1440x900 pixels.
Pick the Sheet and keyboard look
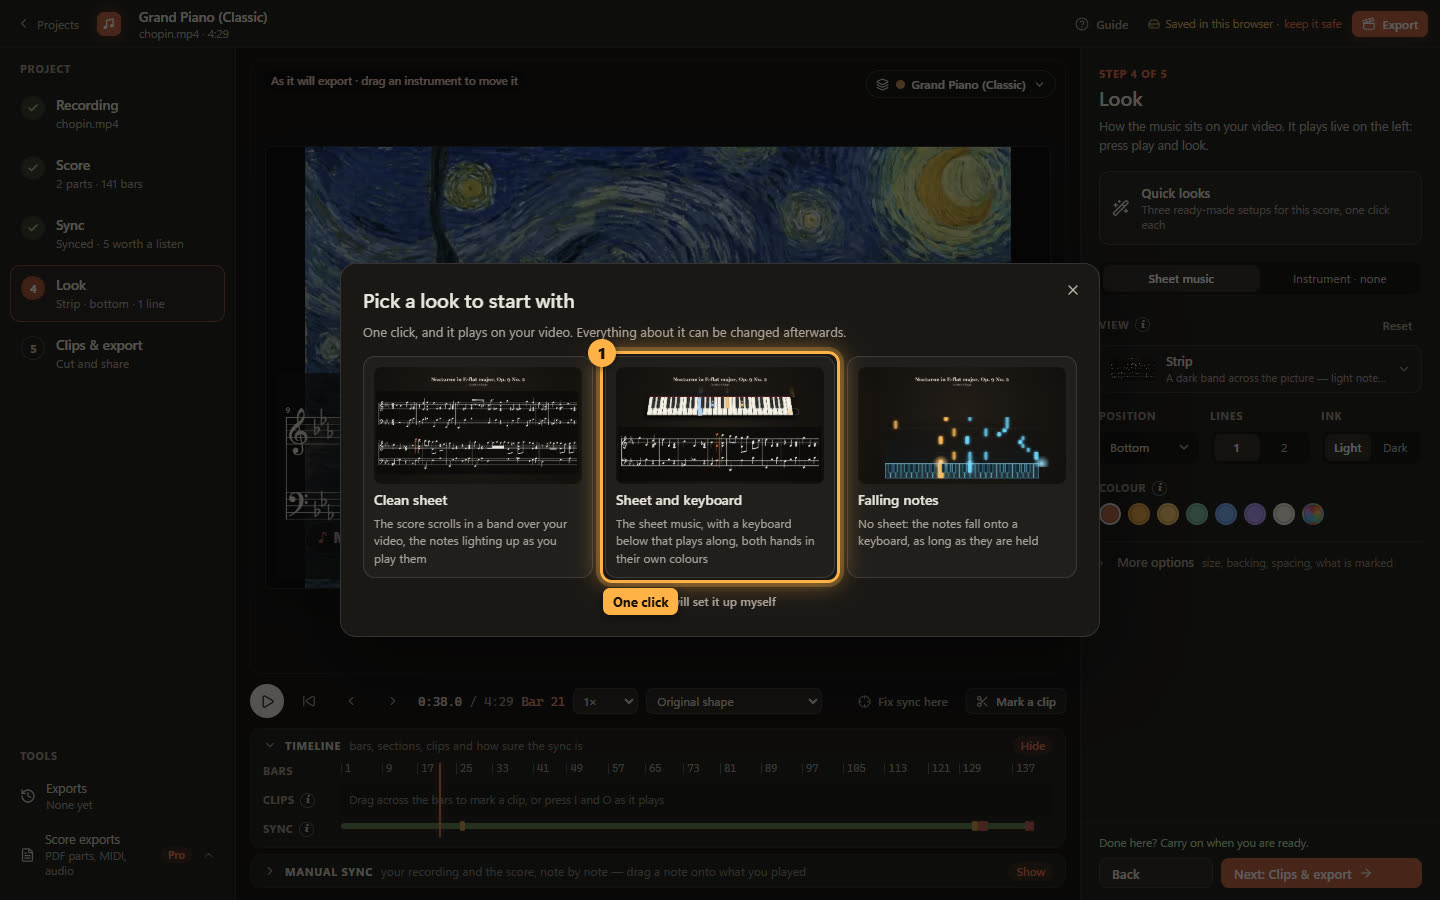719,467
